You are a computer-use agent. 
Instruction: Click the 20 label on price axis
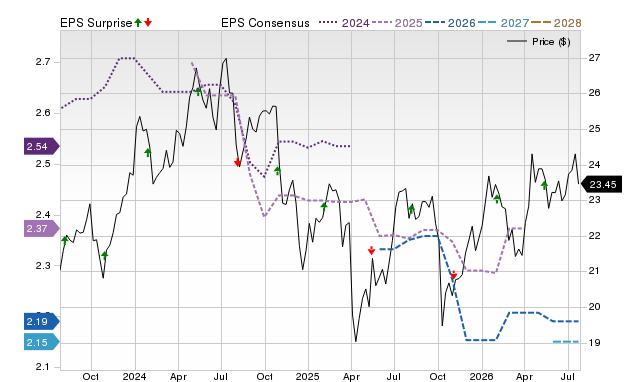[x=594, y=306]
